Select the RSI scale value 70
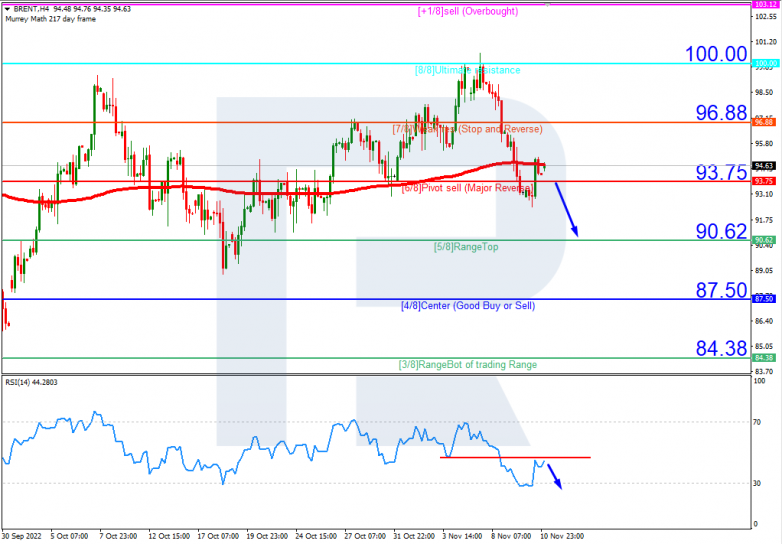Image resolution: width=782 pixels, height=544 pixels. 757,422
